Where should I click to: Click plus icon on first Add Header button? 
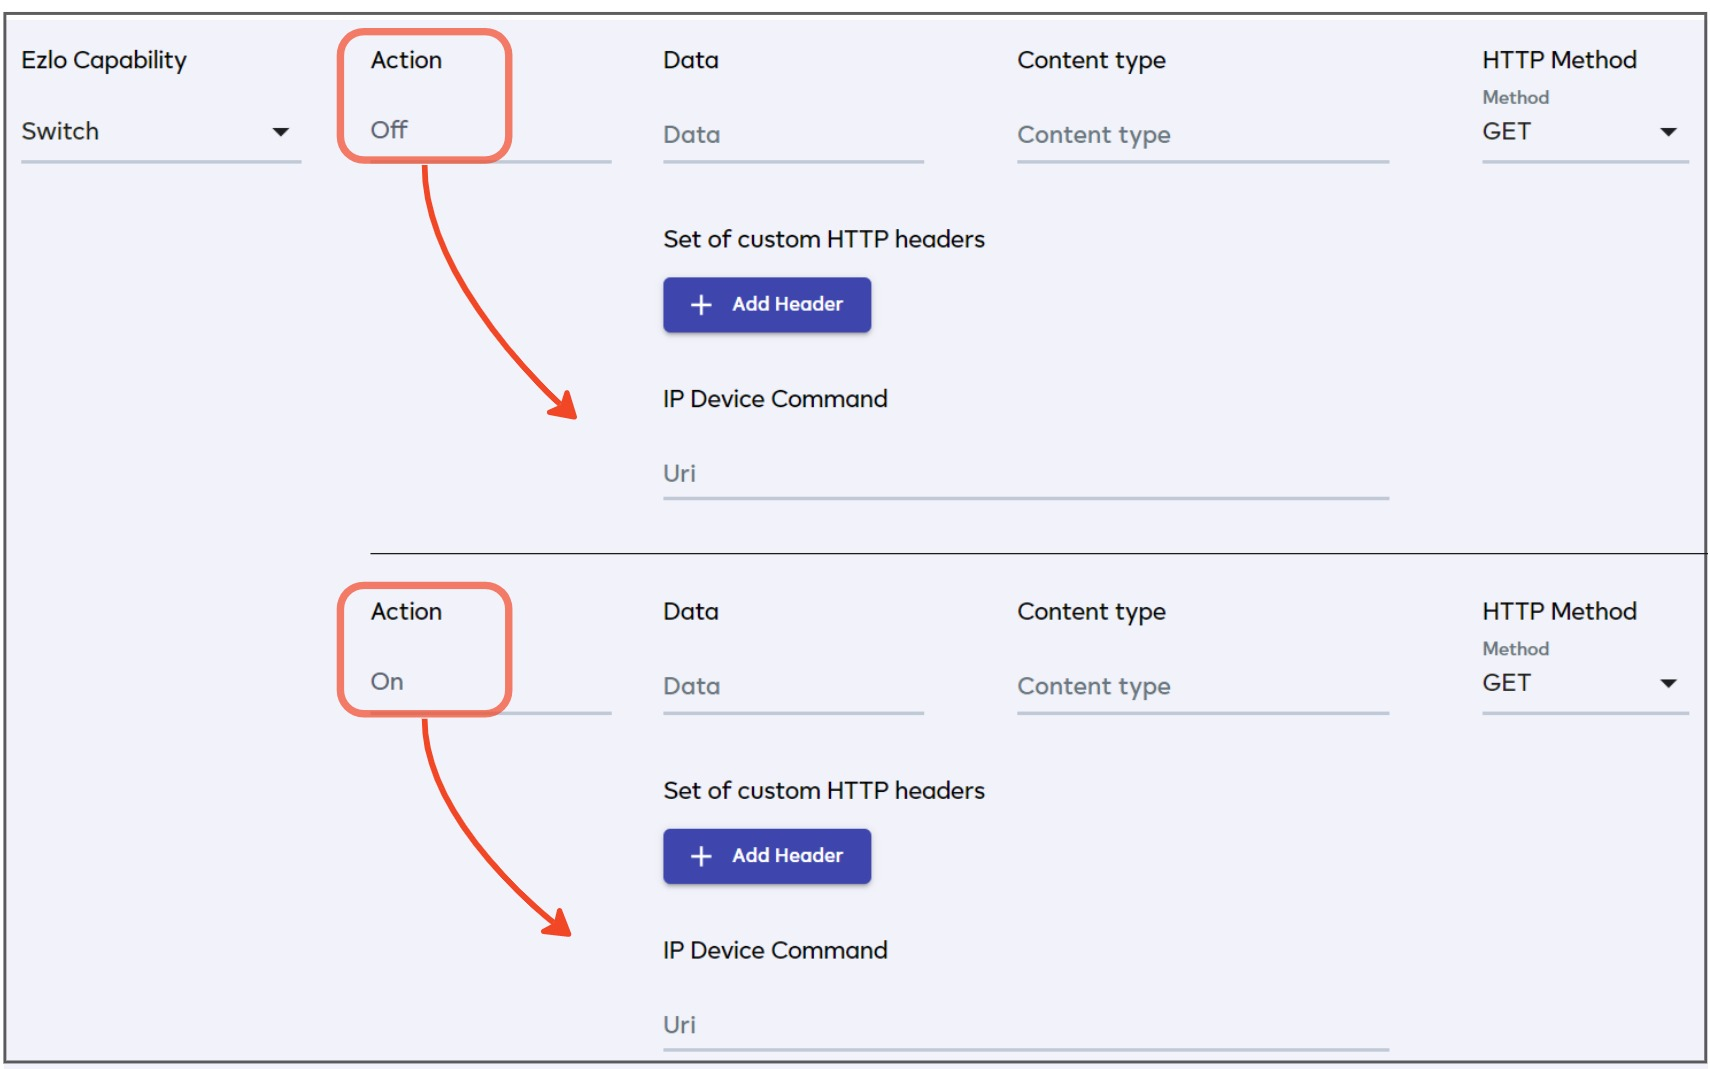point(701,305)
